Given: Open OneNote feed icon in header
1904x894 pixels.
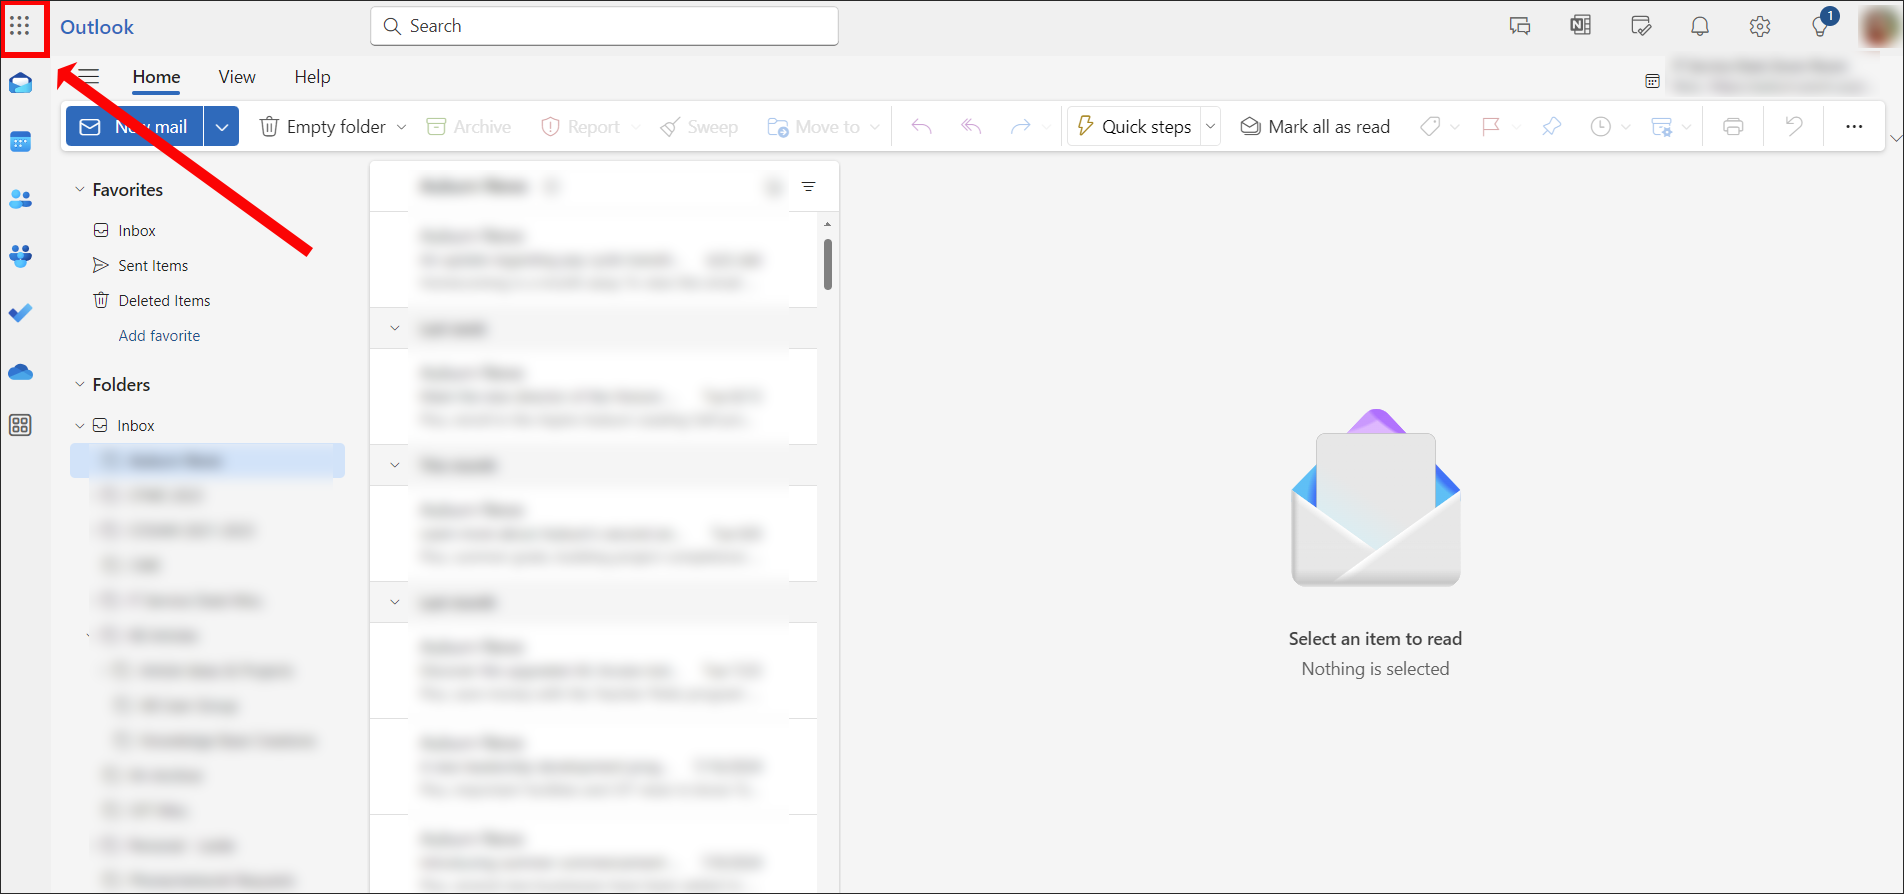Looking at the screenshot, I should 1580,26.
